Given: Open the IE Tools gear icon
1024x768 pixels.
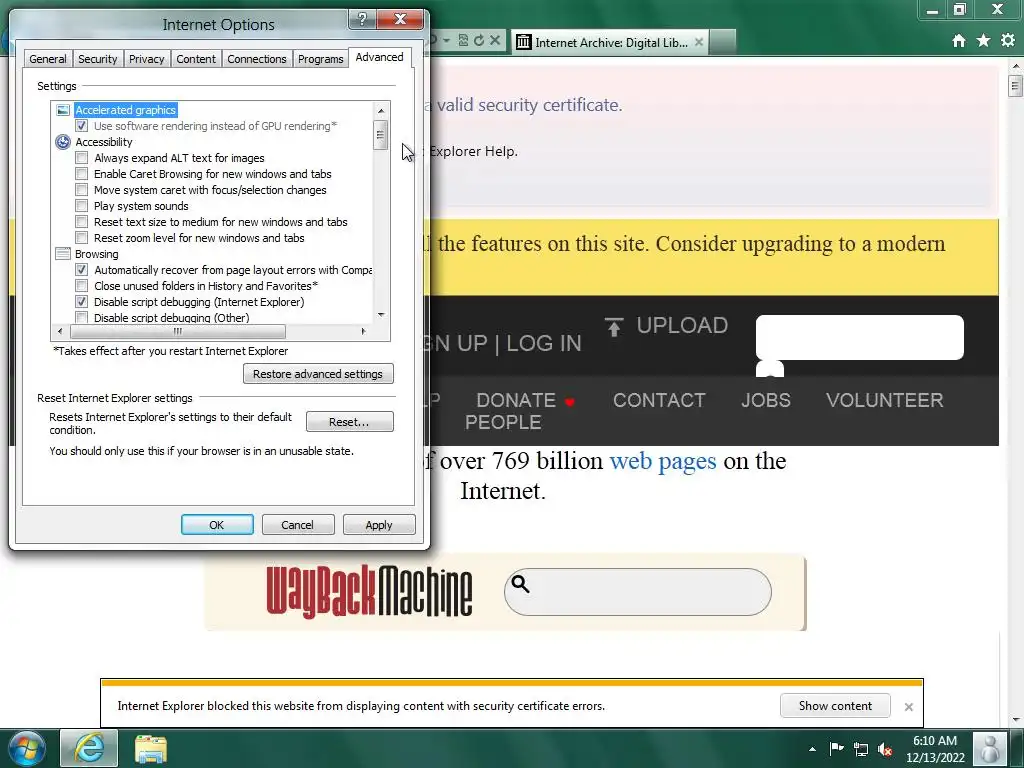Looking at the screenshot, I should tap(1008, 40).
